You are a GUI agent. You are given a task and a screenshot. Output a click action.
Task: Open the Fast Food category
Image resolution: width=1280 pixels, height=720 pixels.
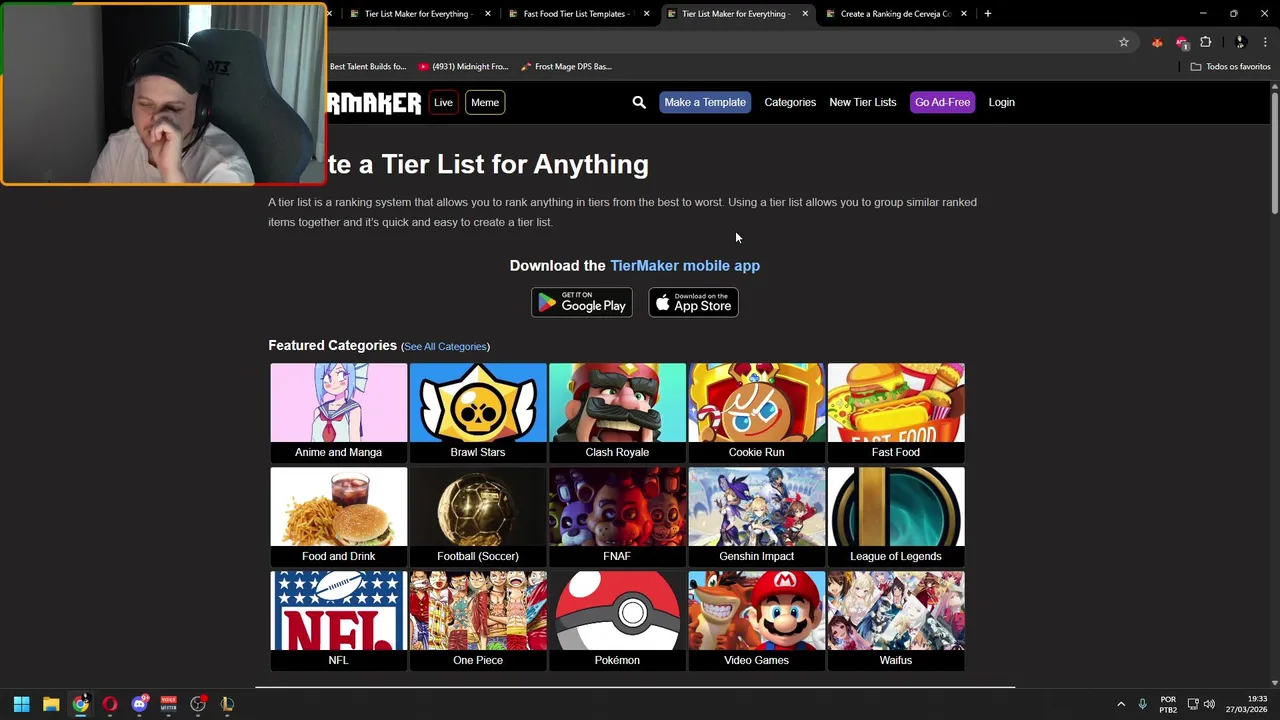coord(896,412)
